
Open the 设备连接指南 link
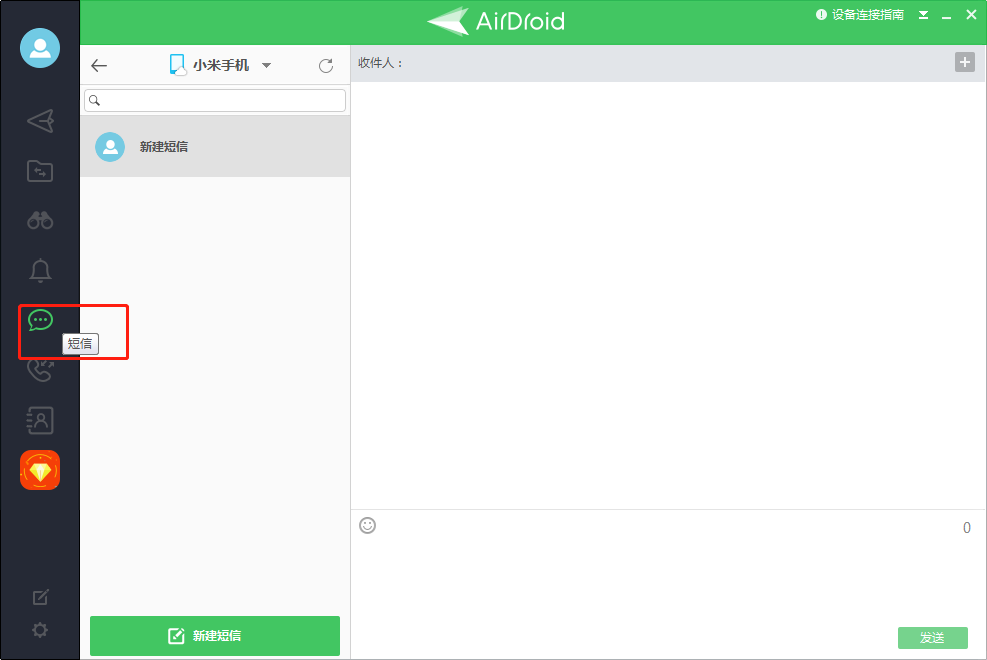860,14
